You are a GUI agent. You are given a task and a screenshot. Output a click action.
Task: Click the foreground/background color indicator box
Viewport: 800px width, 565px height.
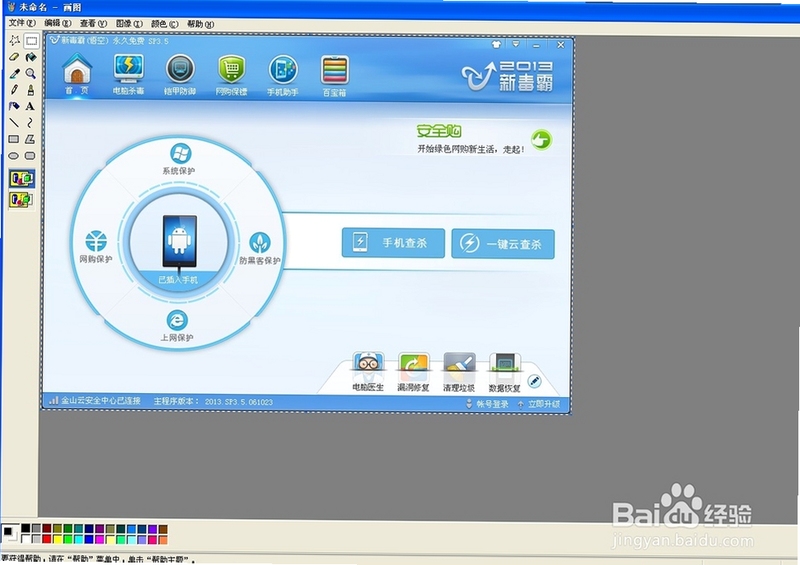tap(11, 533)
